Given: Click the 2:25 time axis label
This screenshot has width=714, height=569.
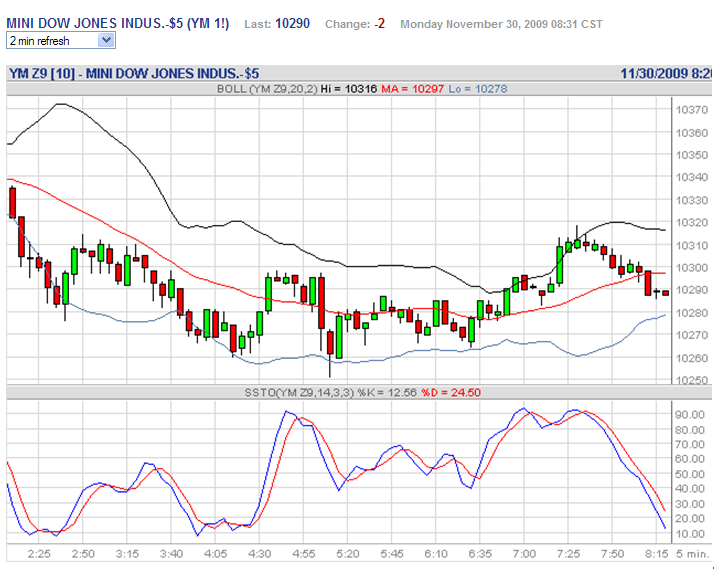Looking at the screenshot, I should (x=39, y=554).
